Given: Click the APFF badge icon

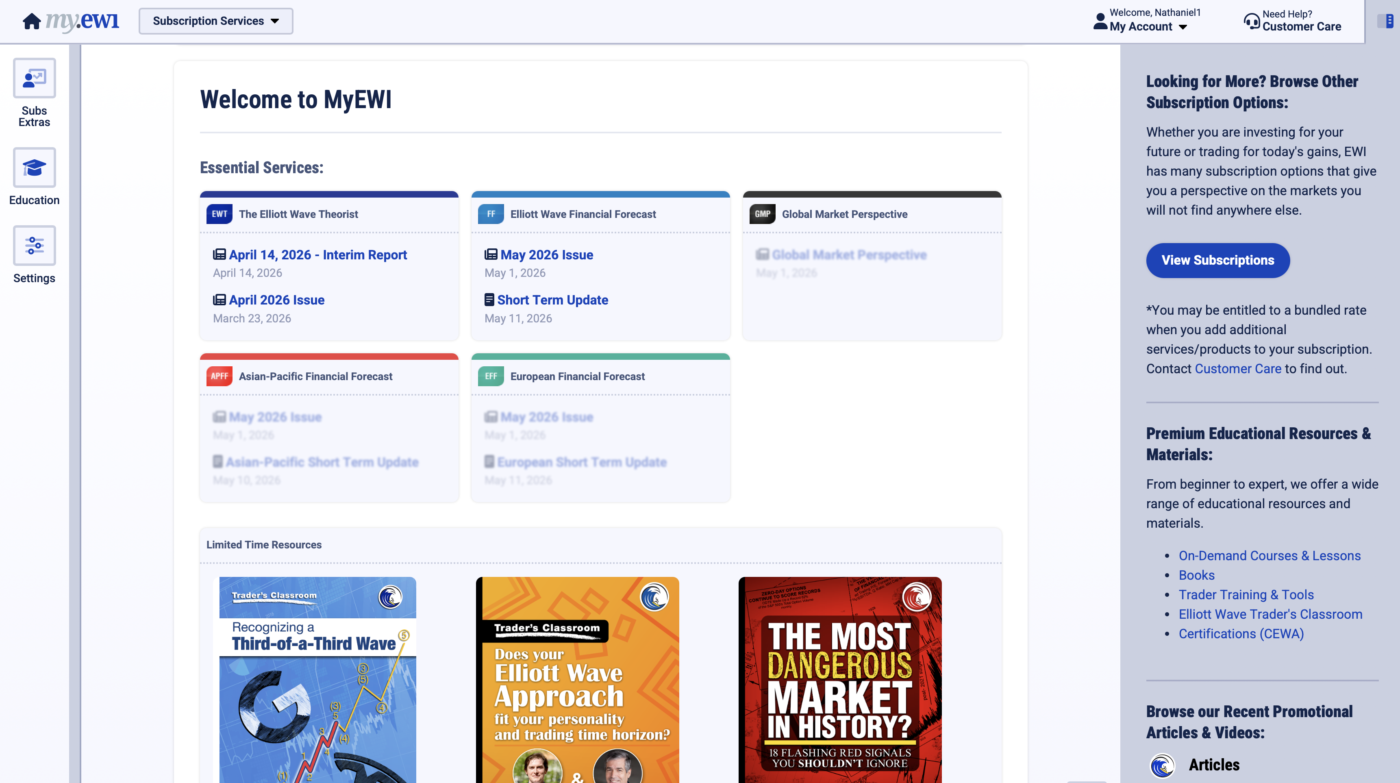Looking at the screenshot, I should coord(220,376).
